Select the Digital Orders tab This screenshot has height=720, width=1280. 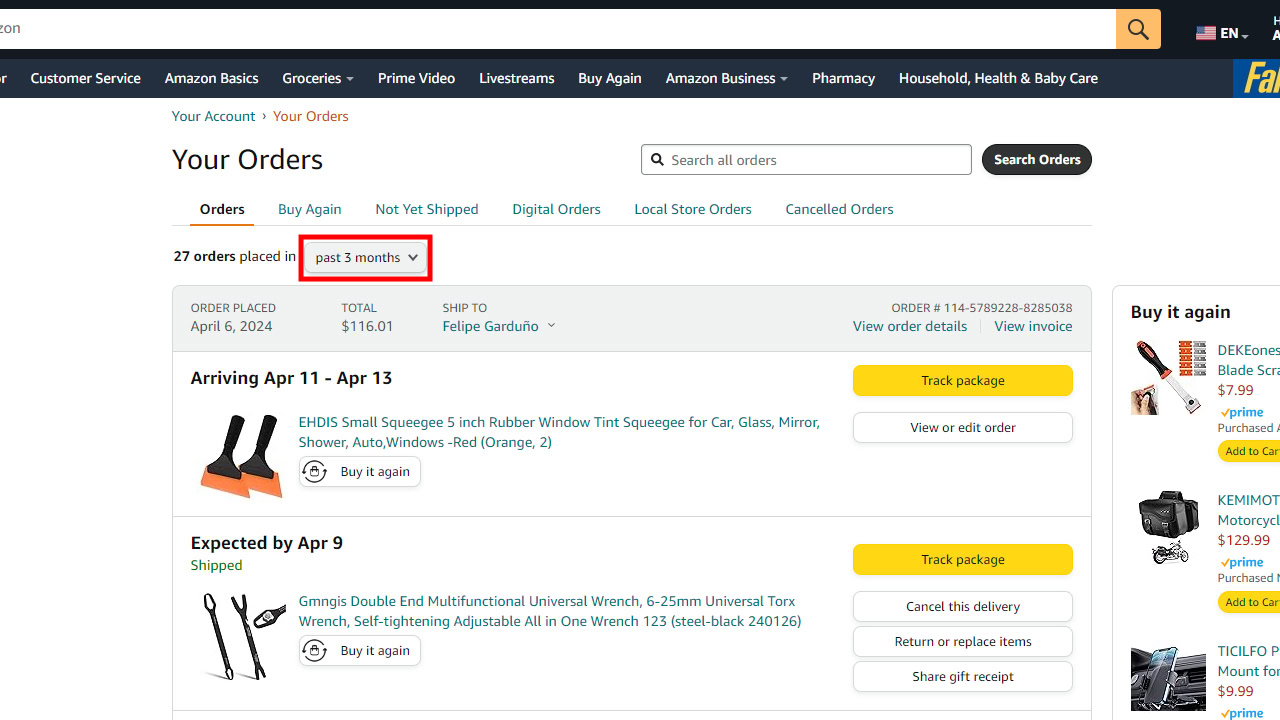coord(556,209)
